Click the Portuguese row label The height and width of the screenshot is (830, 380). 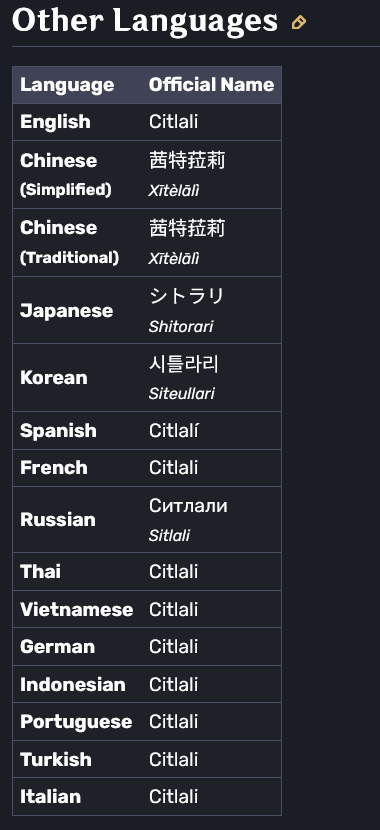coord(76,722)
